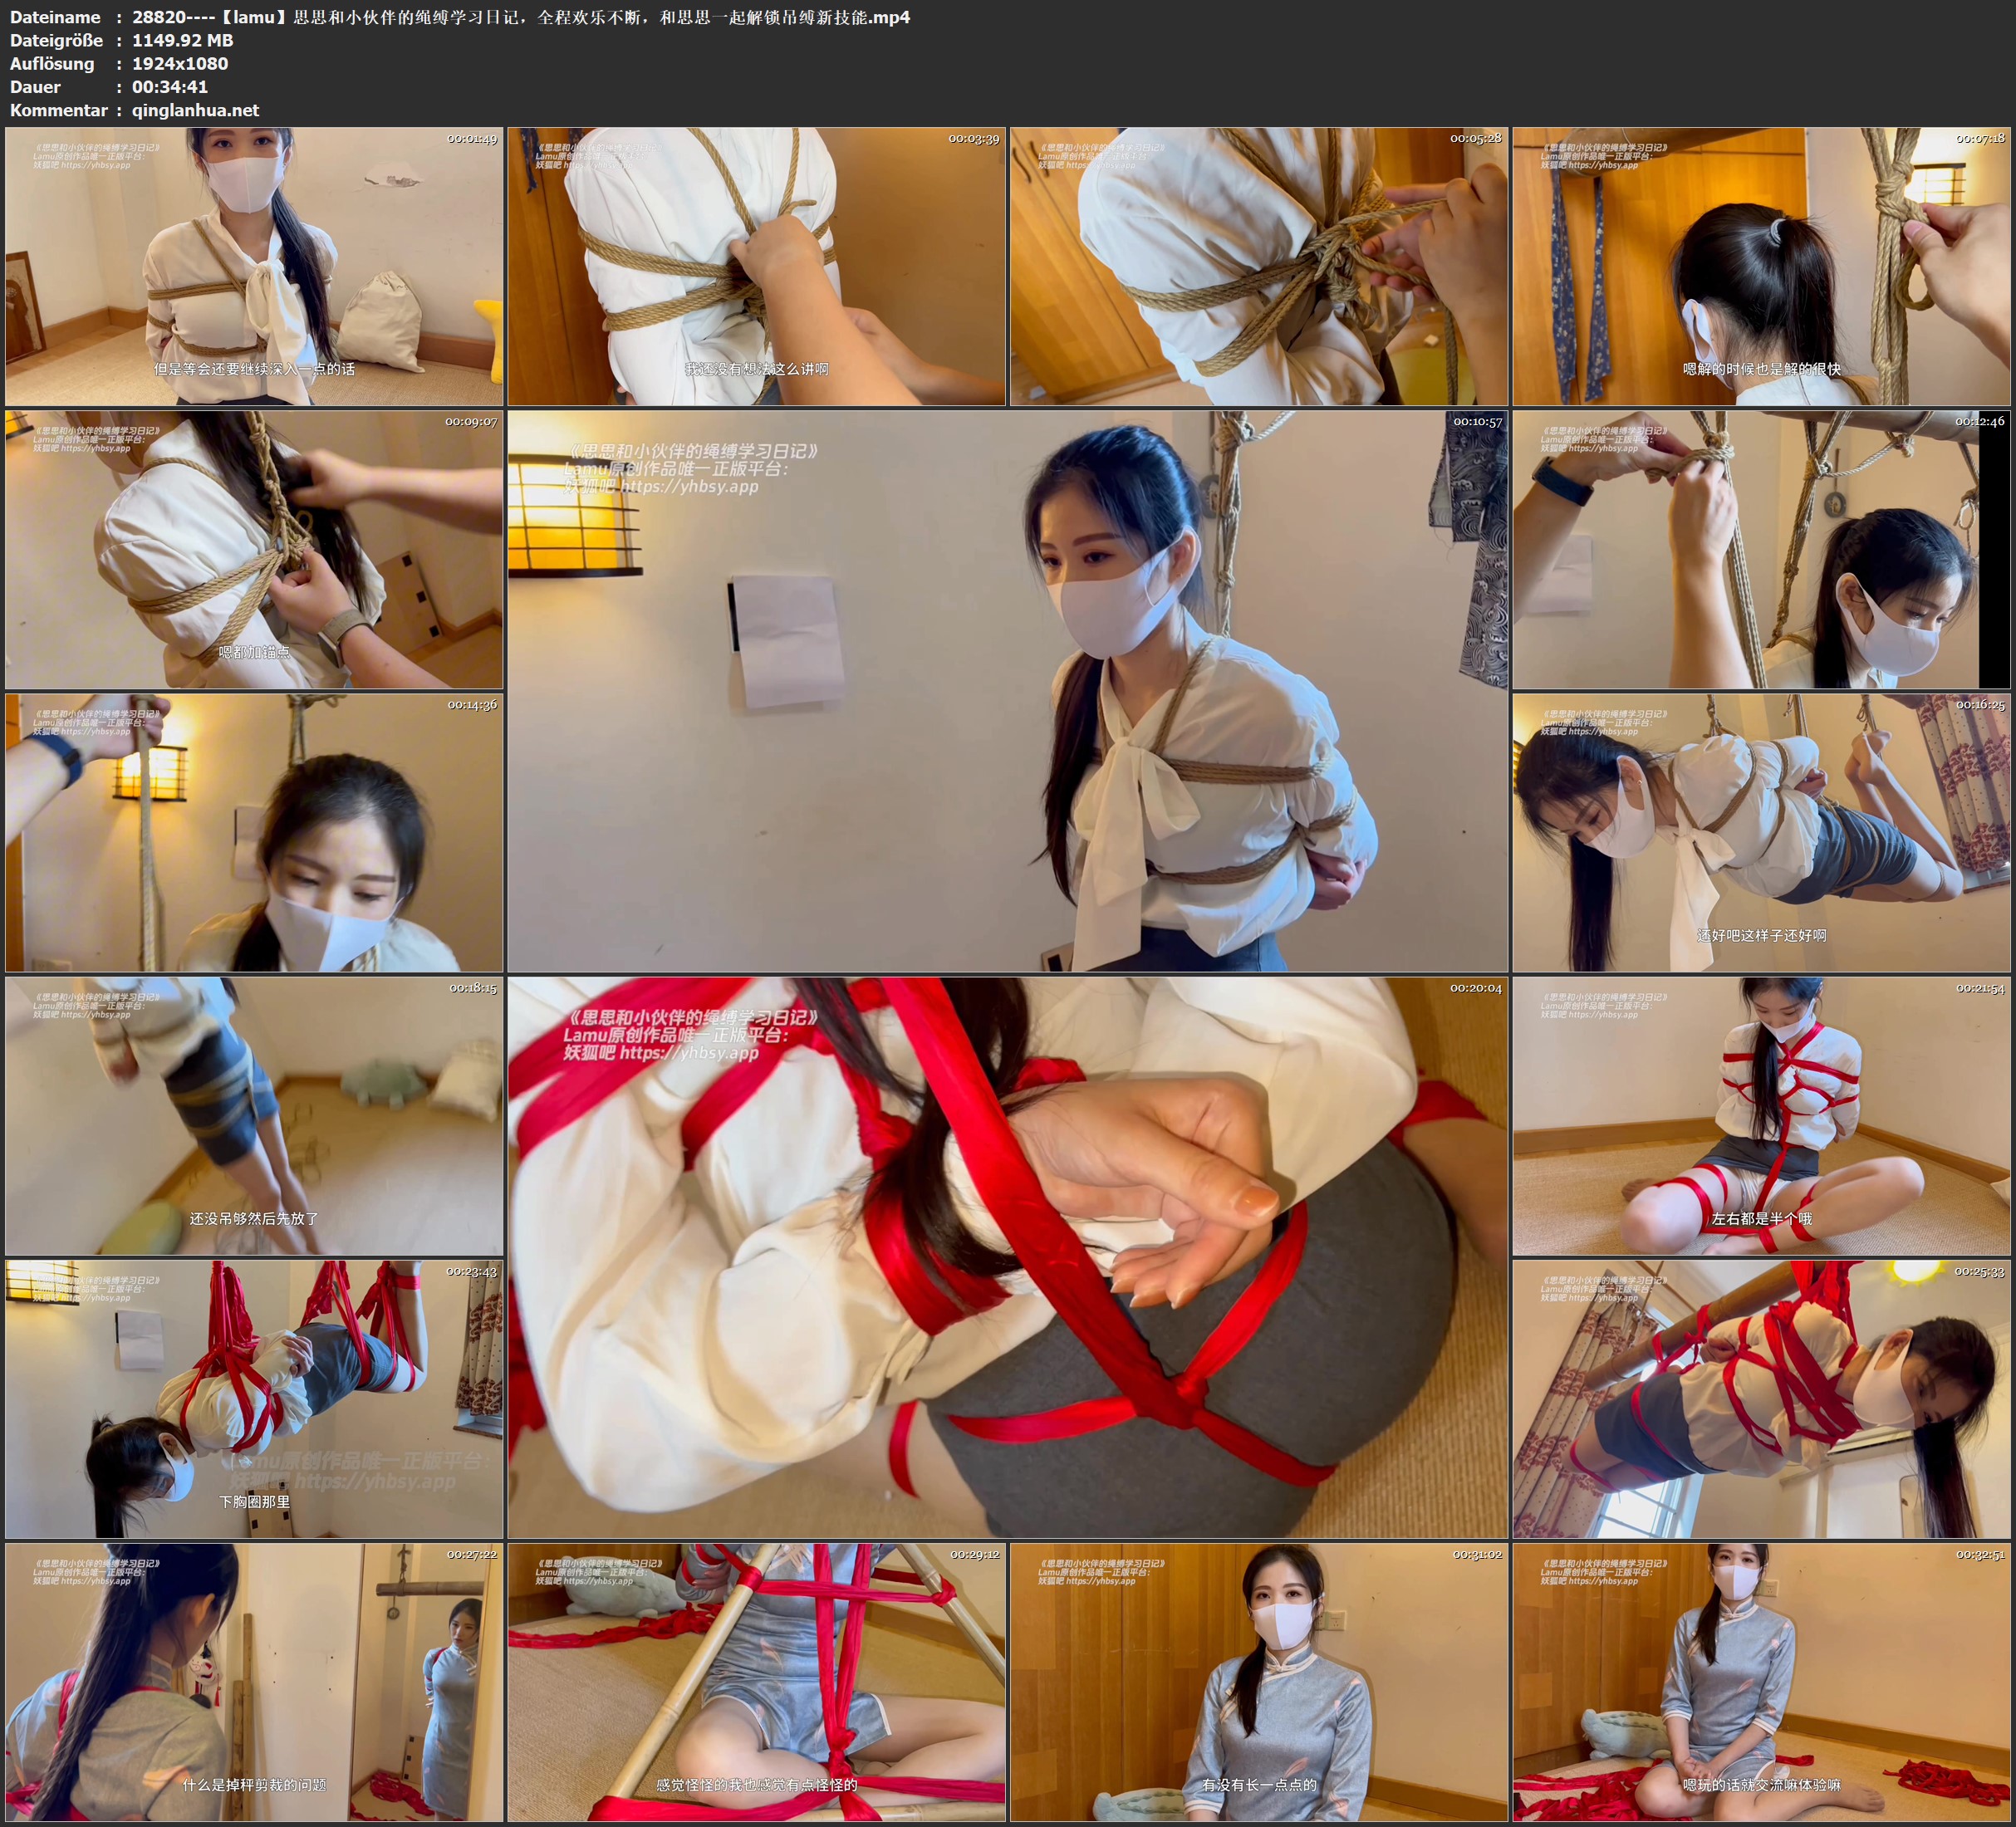Screen dimensions: 2016x1827
Task: Click the thumbnail timestamped 00:01:49
Action: pyautogui.click(x=254, y=266)
